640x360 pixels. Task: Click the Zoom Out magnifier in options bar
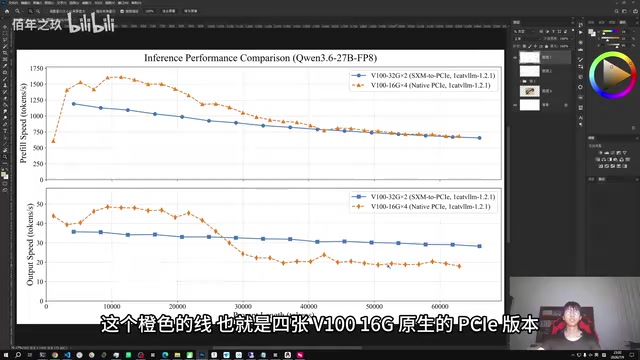(x=38, y=11)
